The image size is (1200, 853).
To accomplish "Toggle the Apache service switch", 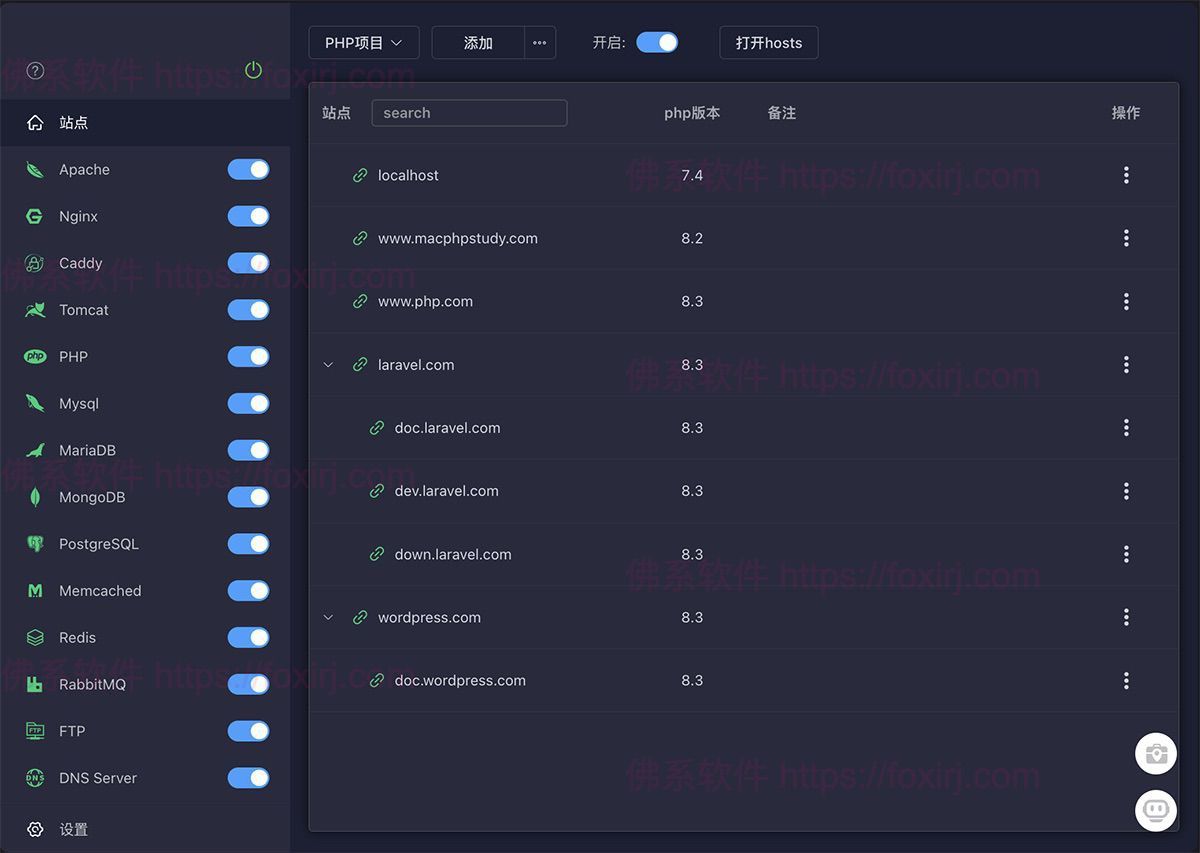I will [248, 169].
